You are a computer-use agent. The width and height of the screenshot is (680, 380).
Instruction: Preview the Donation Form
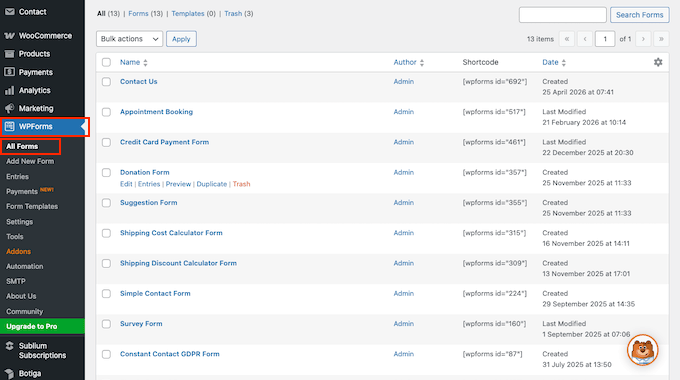point(178,184)
